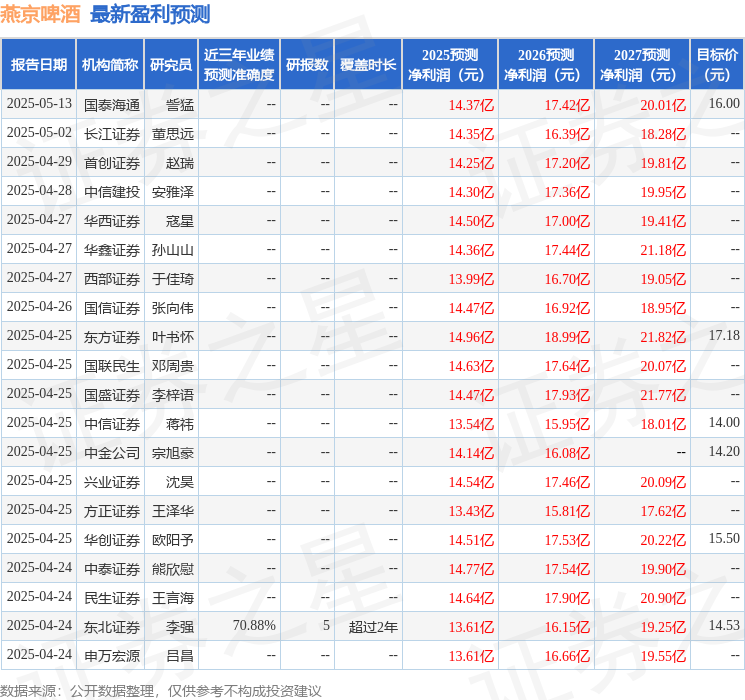Viewport: 745px width, 700px height.
Task: Click the 最新盈利预测 heading
Action: pyautogui.click(x=150, y=14)
